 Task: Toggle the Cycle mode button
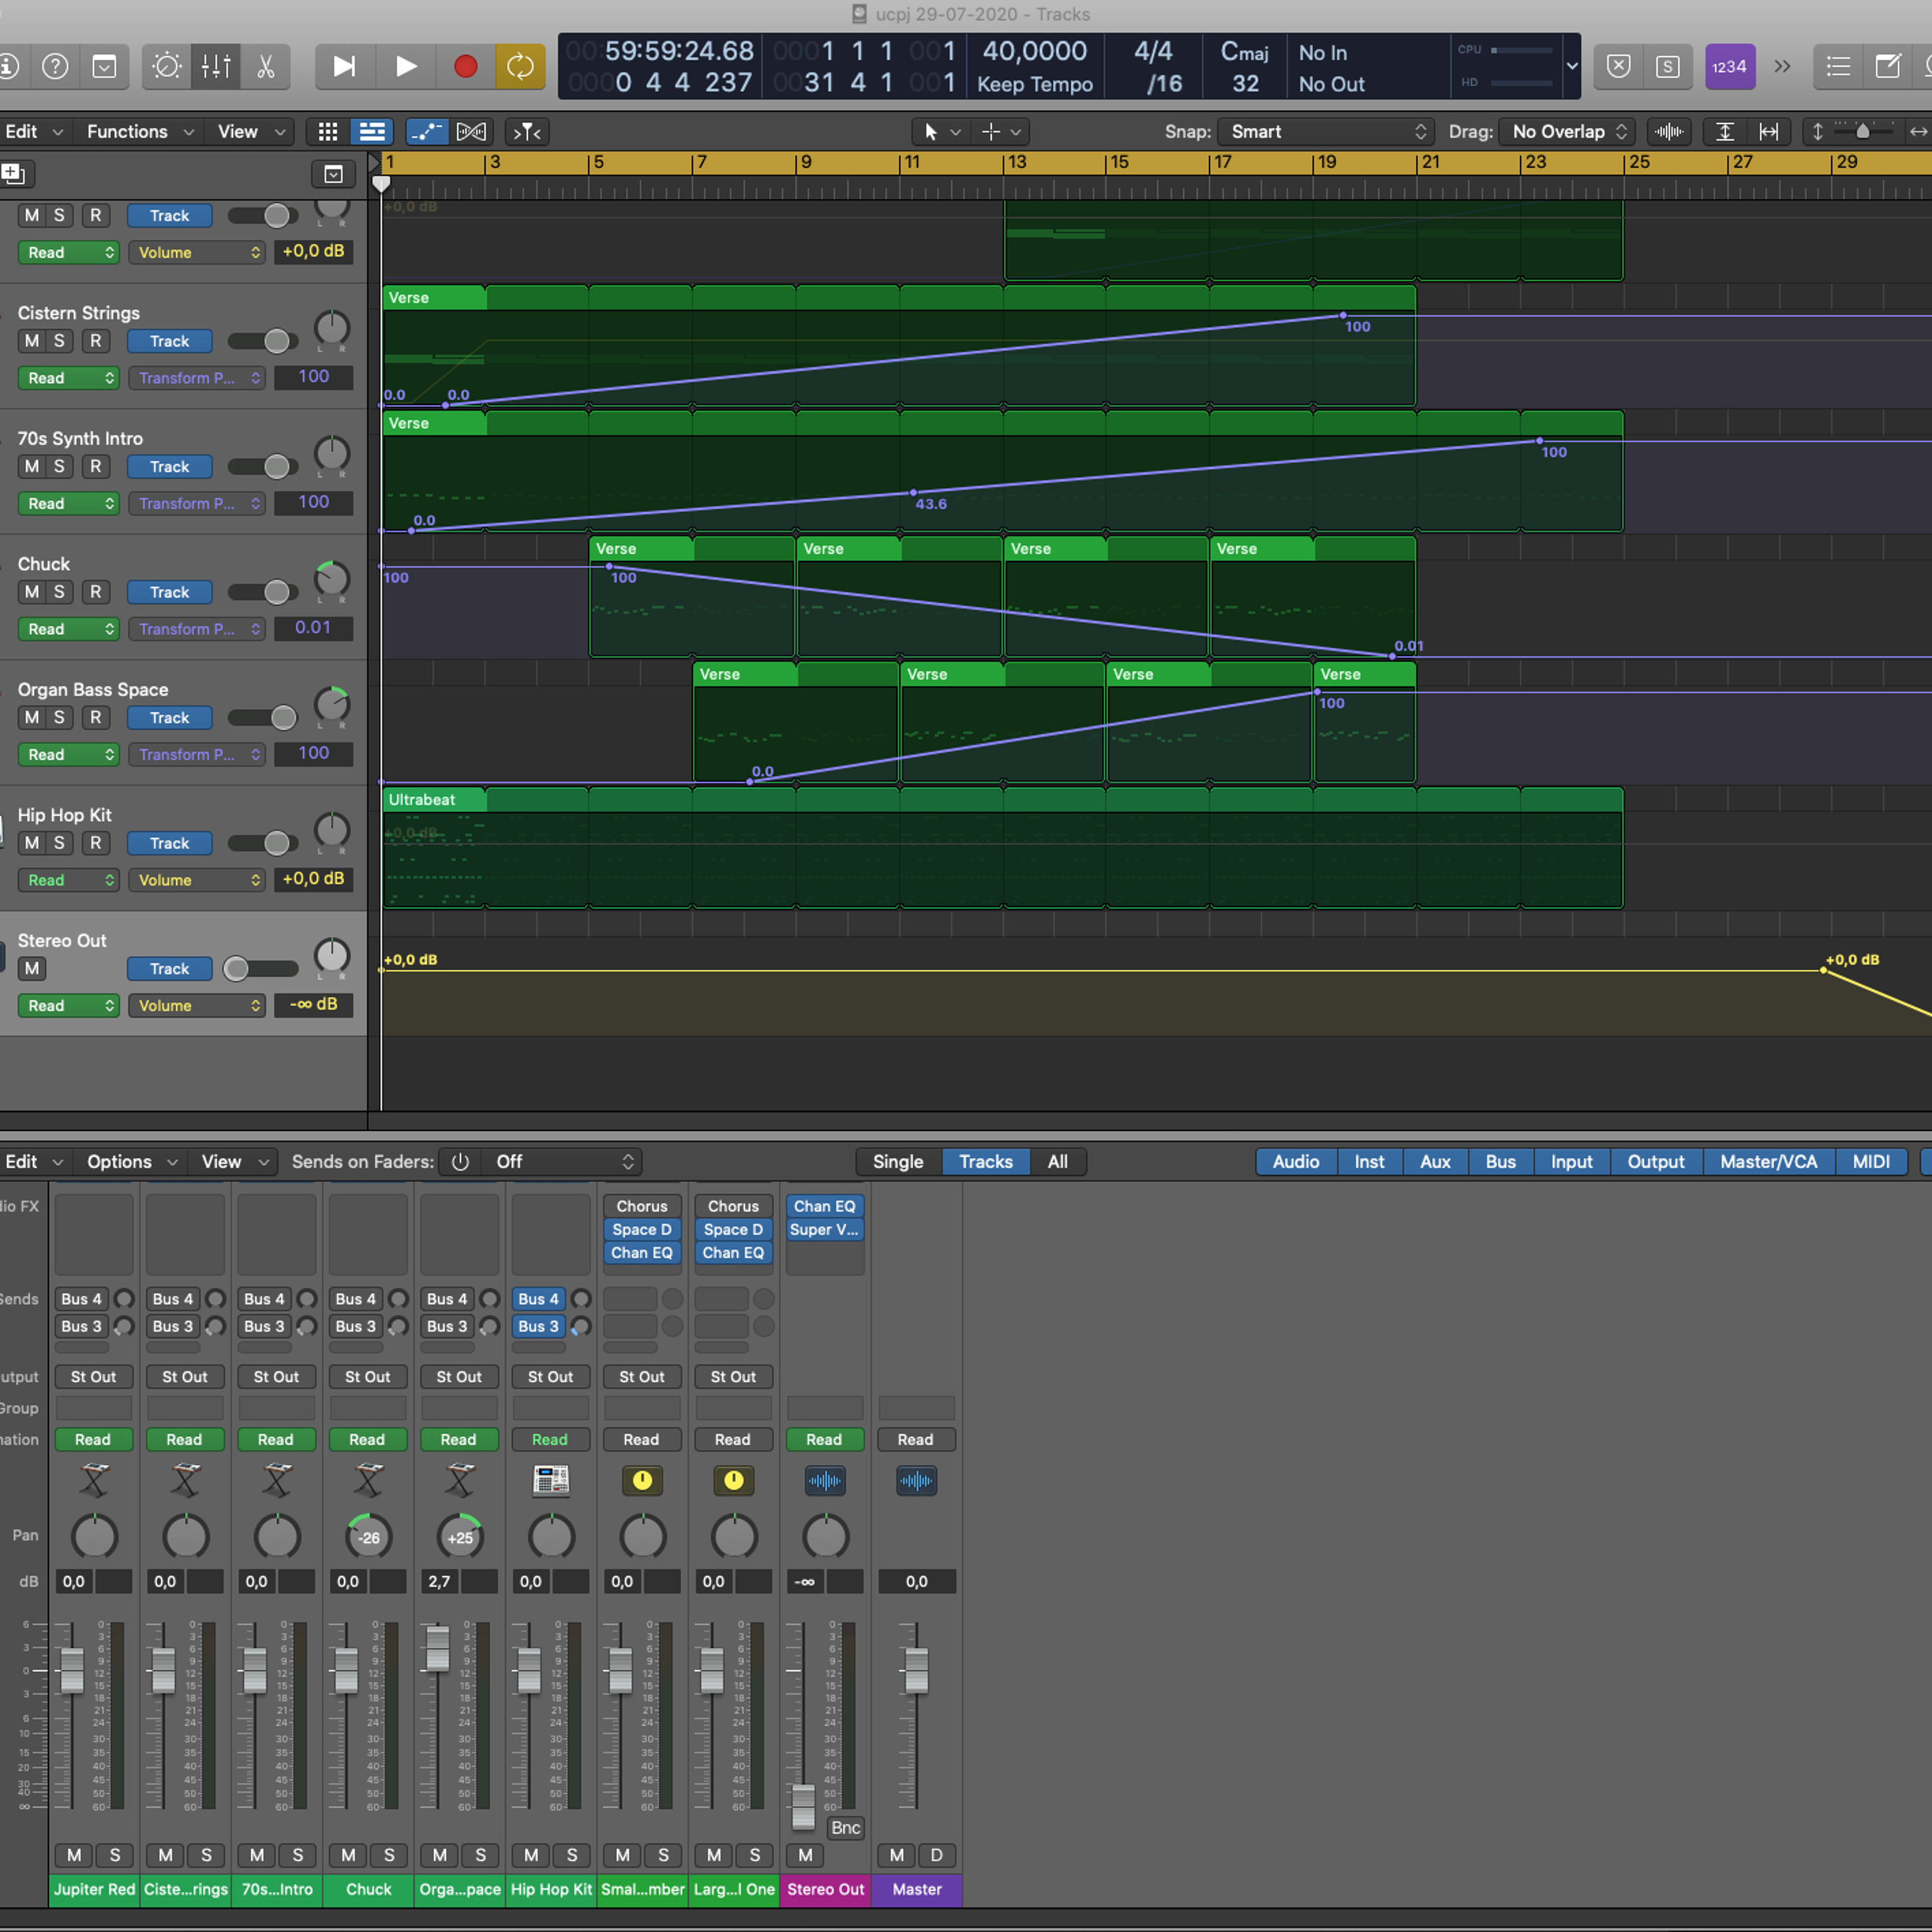tap(520, 67)
